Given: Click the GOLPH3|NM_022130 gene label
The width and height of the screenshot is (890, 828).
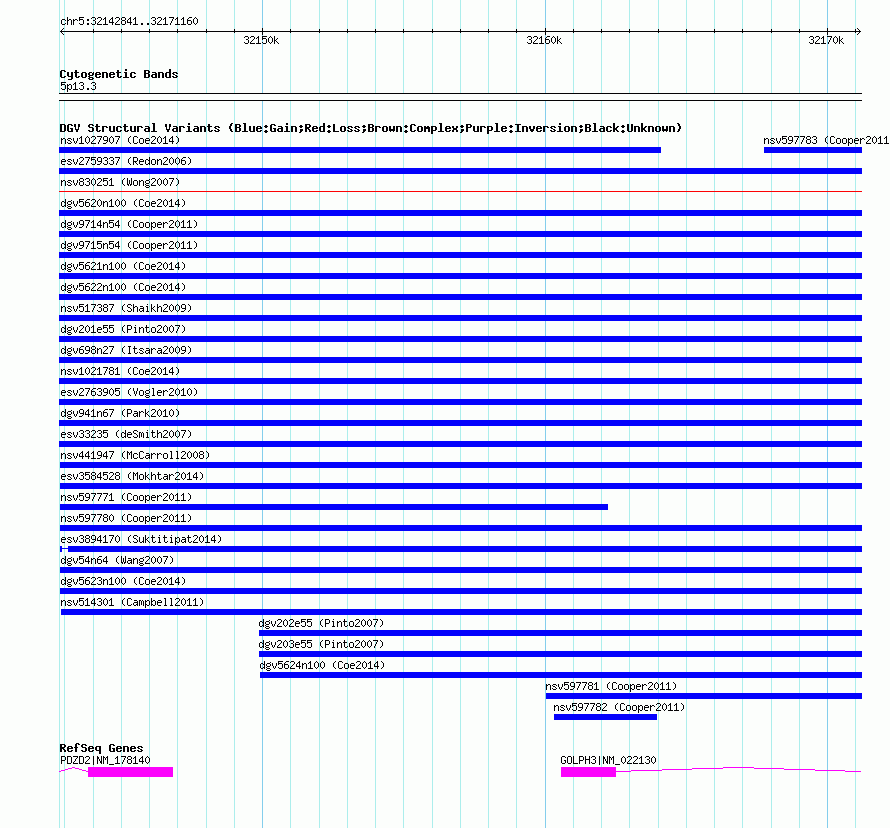Looking at the screenshot, I should pos(608,760).
